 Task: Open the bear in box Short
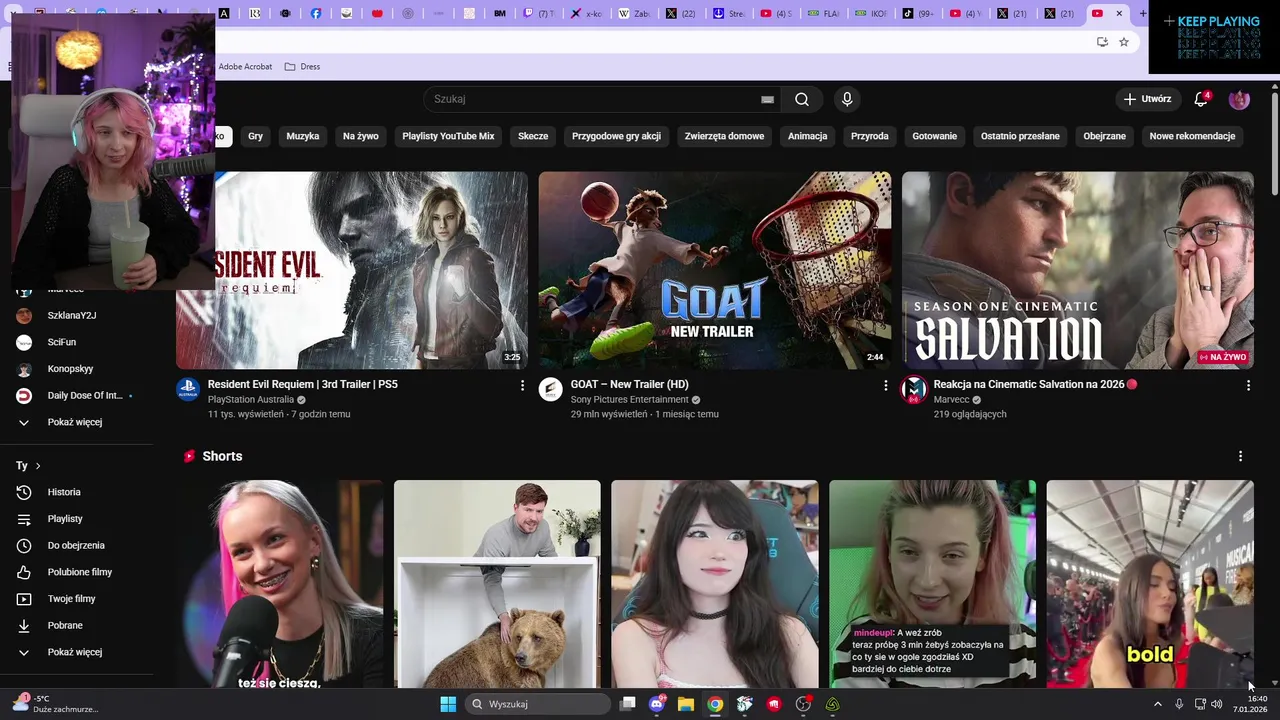point(497,584)
